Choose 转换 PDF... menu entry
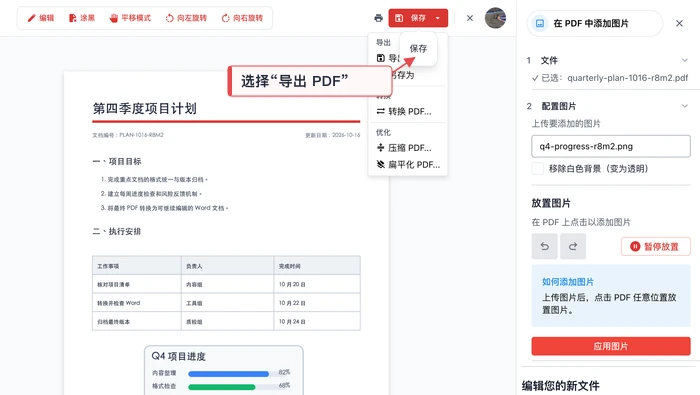The height and width of the screenshot is (395, 700). click(x=404, y=111)
